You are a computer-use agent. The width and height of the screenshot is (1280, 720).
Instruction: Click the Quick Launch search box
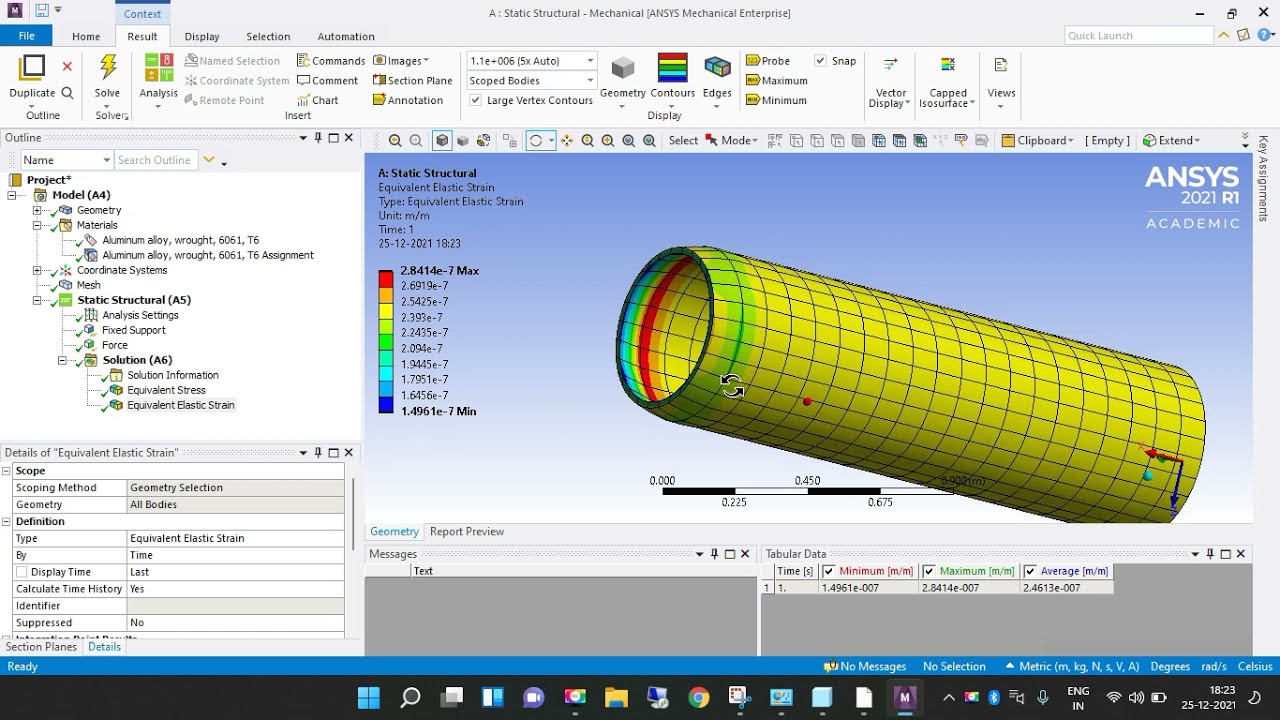1138,36
